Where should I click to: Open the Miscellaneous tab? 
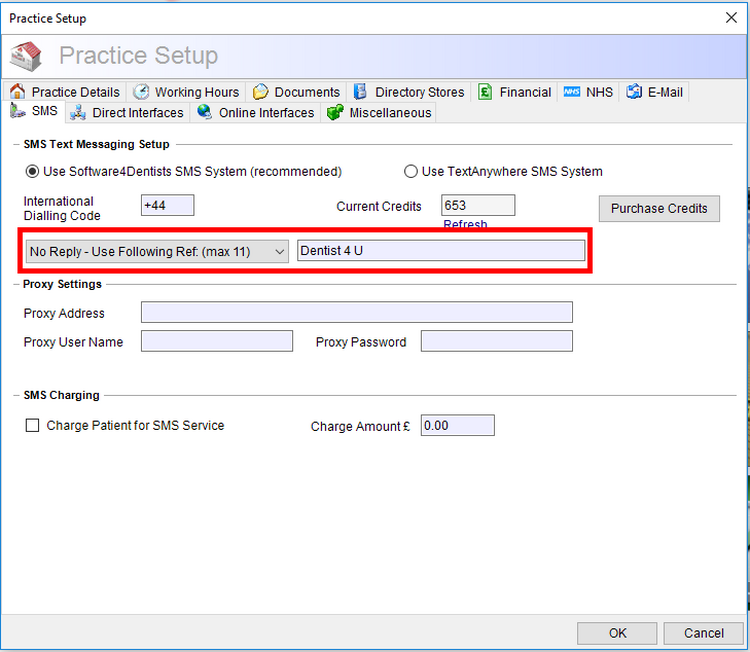[379, 113]
